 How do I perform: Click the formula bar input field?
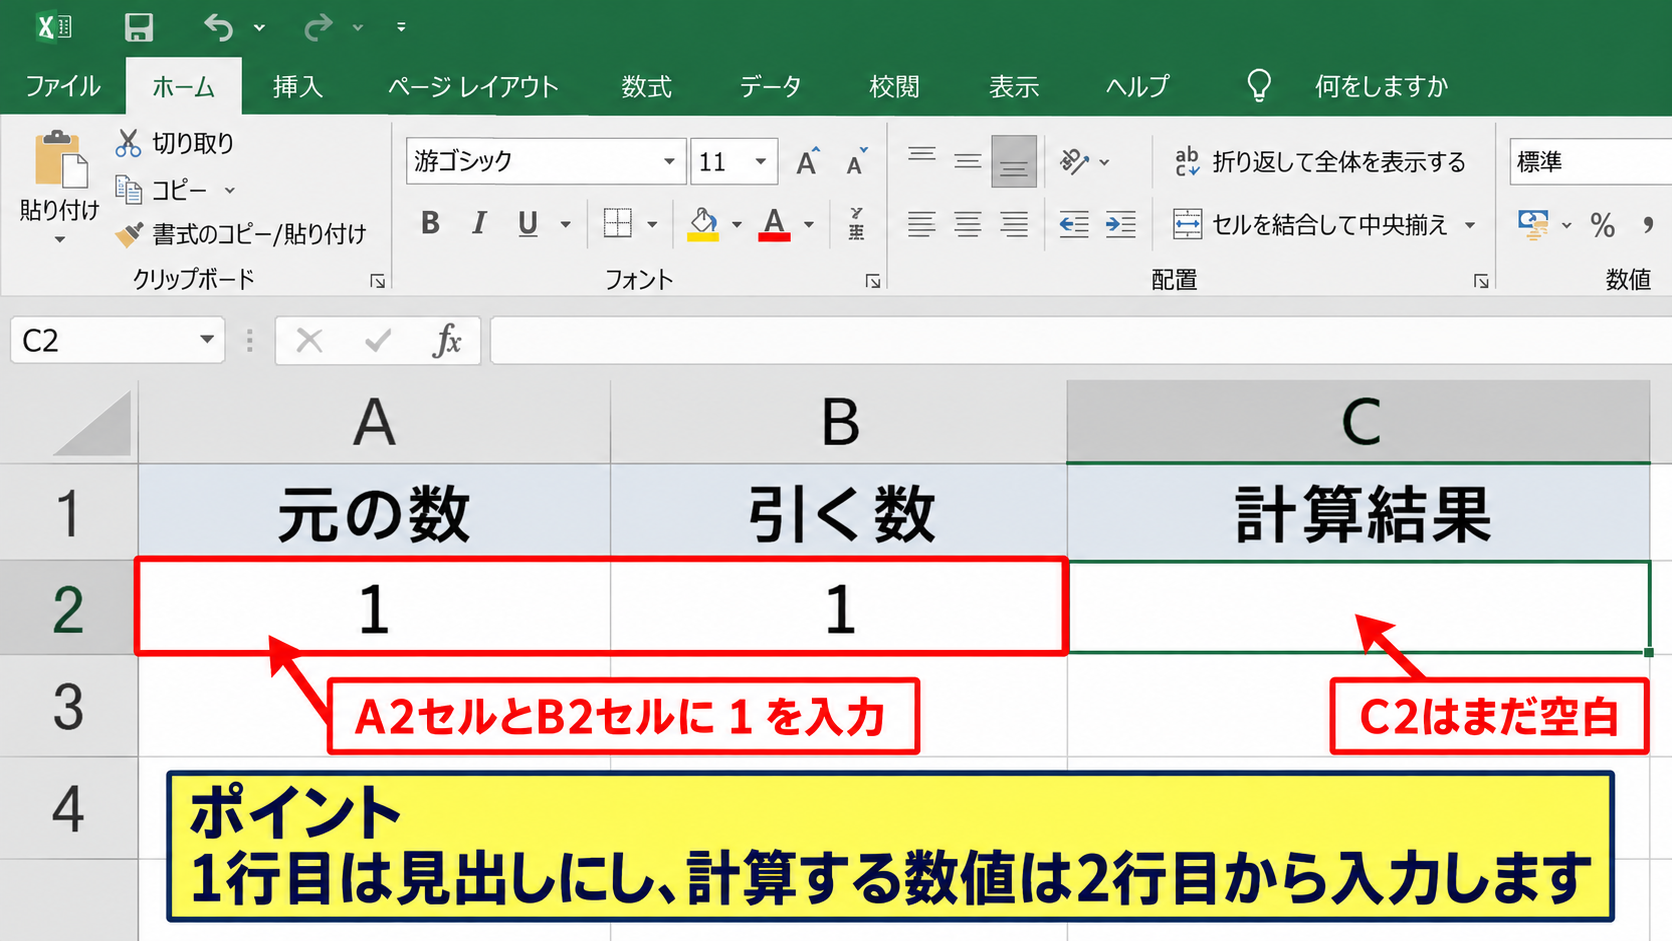[1081, 341]
